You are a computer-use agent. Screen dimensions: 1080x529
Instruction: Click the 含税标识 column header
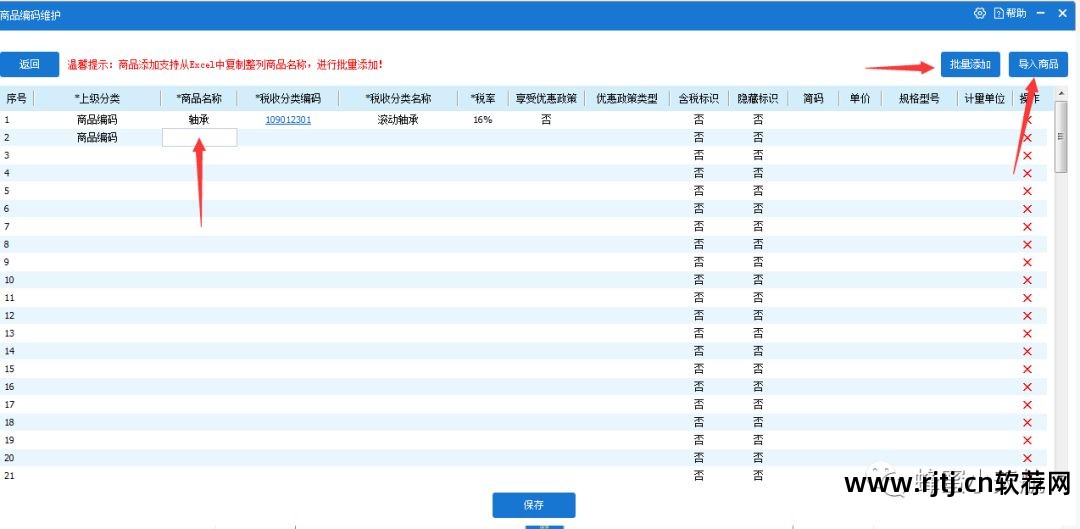698,98
